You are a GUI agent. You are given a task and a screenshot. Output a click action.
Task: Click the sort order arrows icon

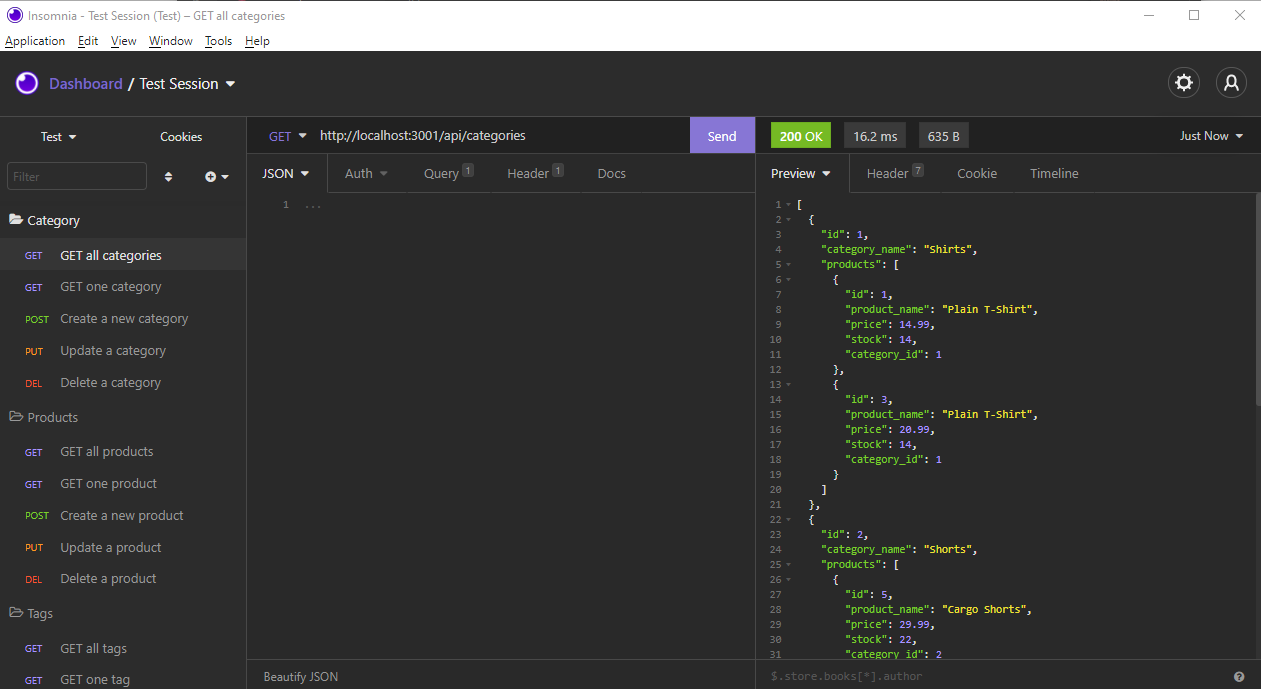coord(168,177)
